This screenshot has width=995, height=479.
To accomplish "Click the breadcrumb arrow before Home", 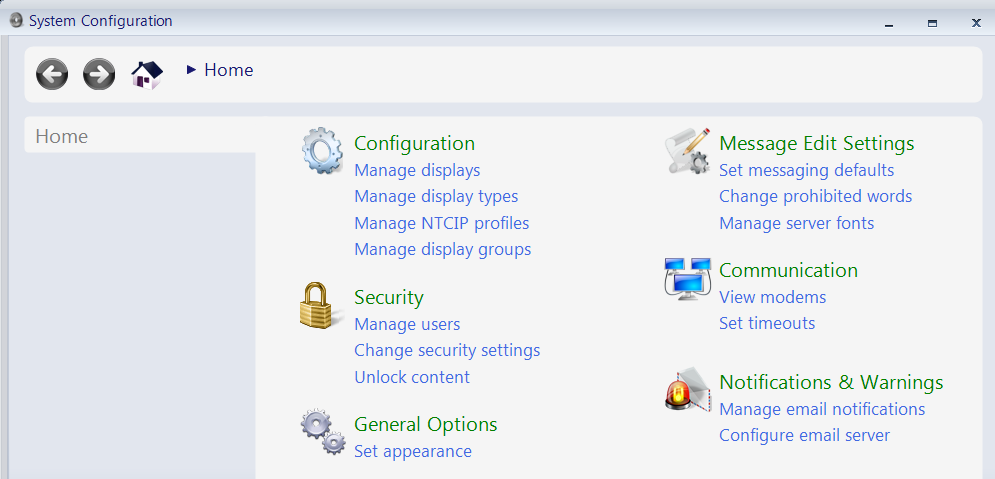I will (x=191, y=70).
